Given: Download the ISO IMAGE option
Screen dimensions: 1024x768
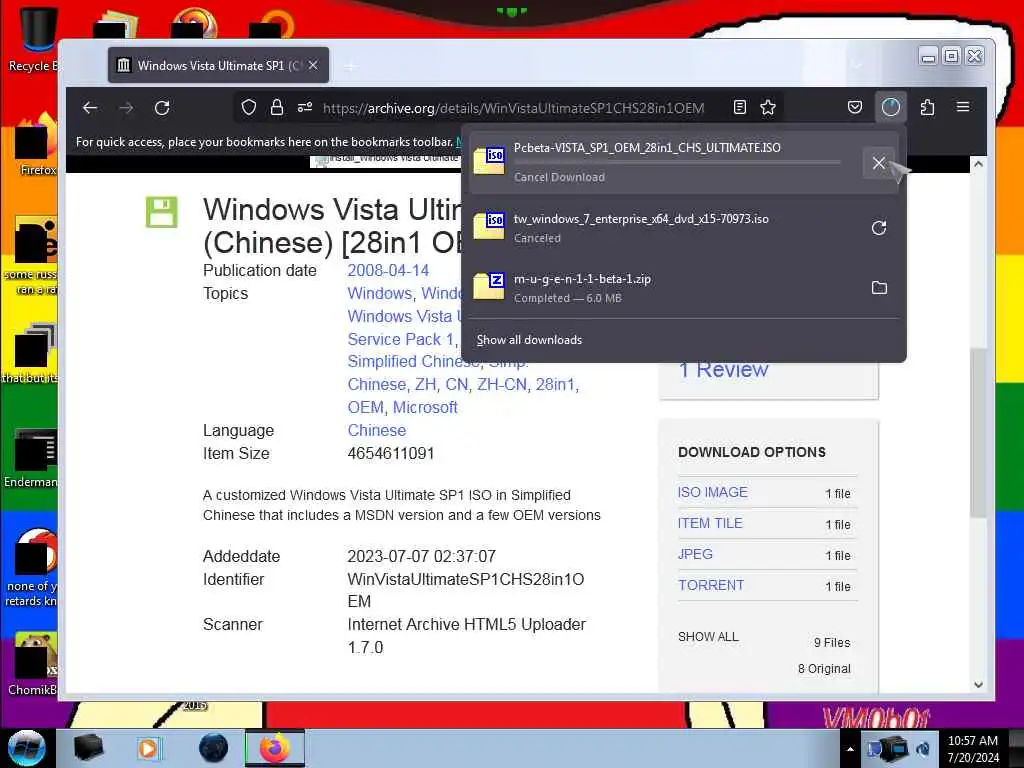Looking at the screenshot, I should point(712,492).
